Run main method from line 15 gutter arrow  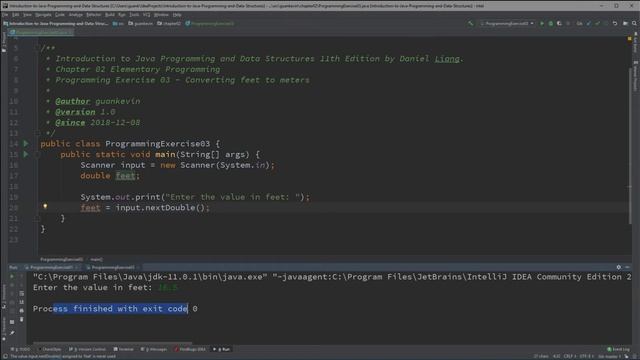coord(26,154)
